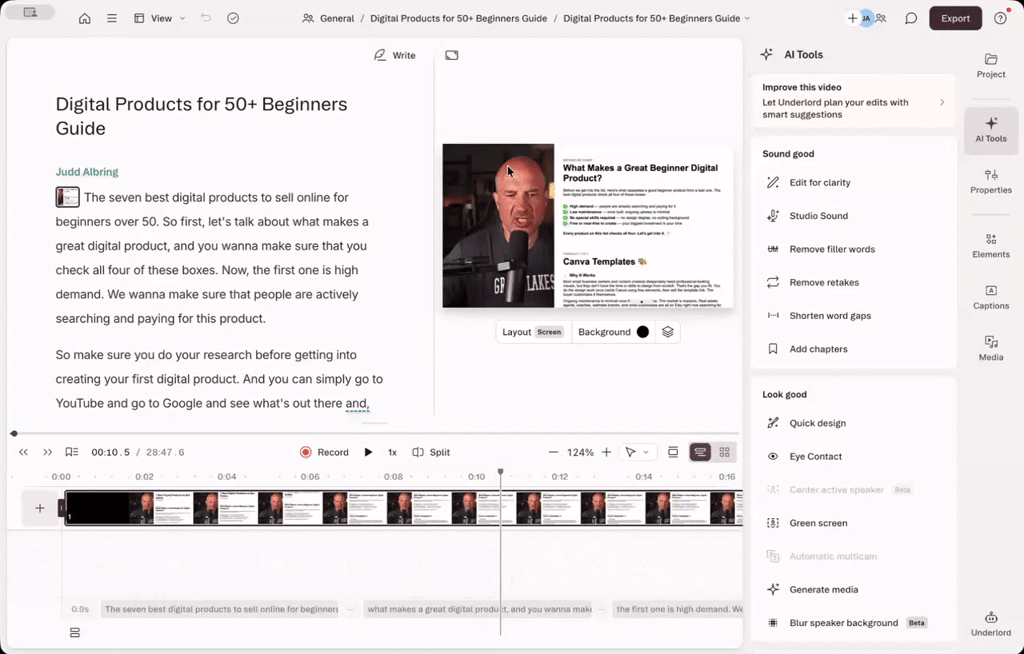Image resolution: width=1024 pixels, height=654 pixels.
Task: Open the Layout Screen selector
Action: pos(532,332)
